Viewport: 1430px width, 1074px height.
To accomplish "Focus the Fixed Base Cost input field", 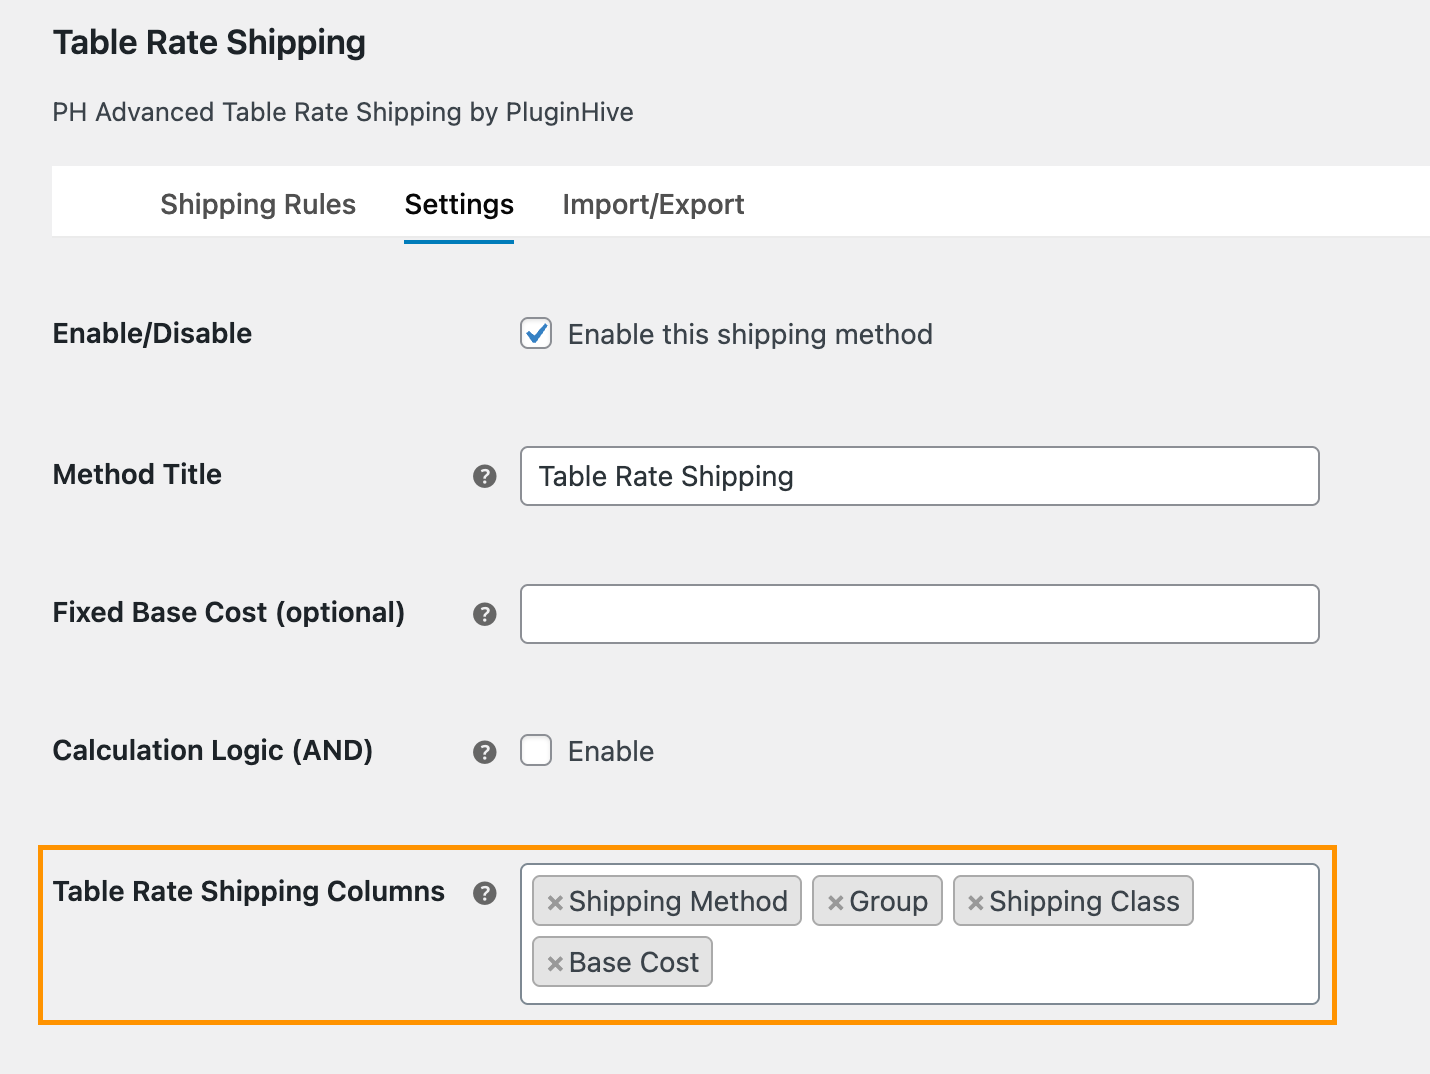I will 920,614.
